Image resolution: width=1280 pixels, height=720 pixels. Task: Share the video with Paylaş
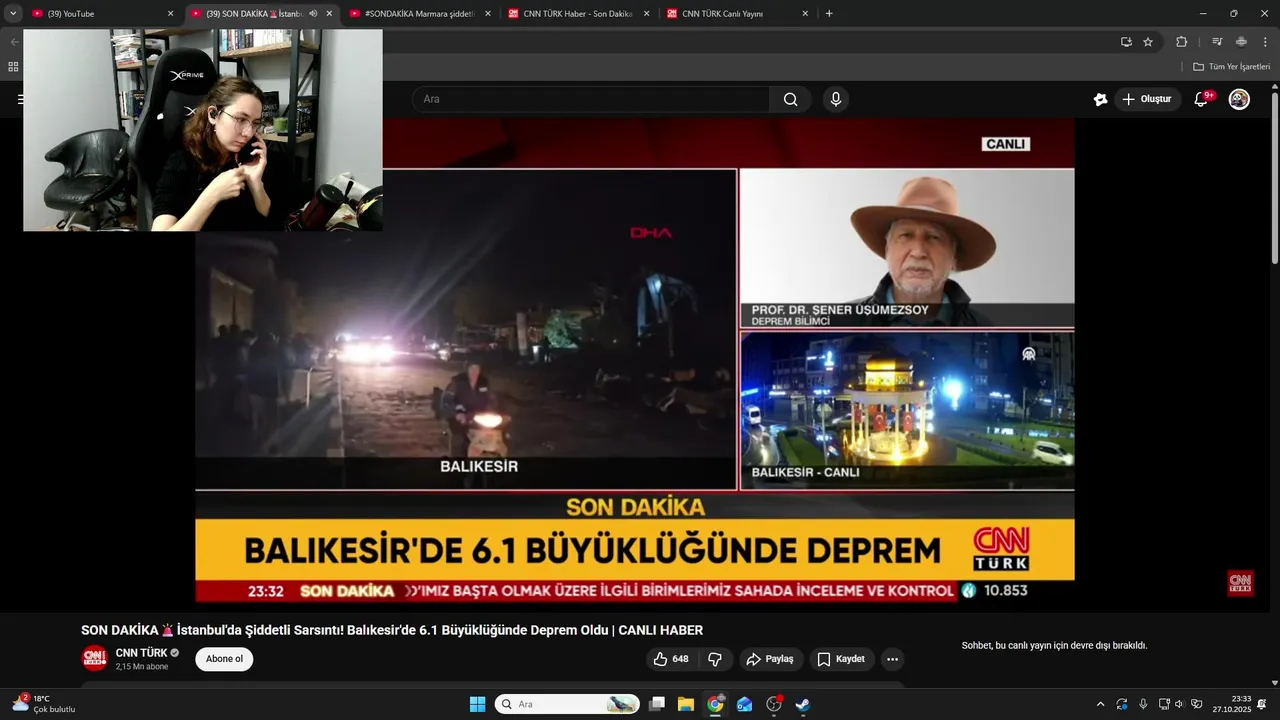(x=771, y=659)
